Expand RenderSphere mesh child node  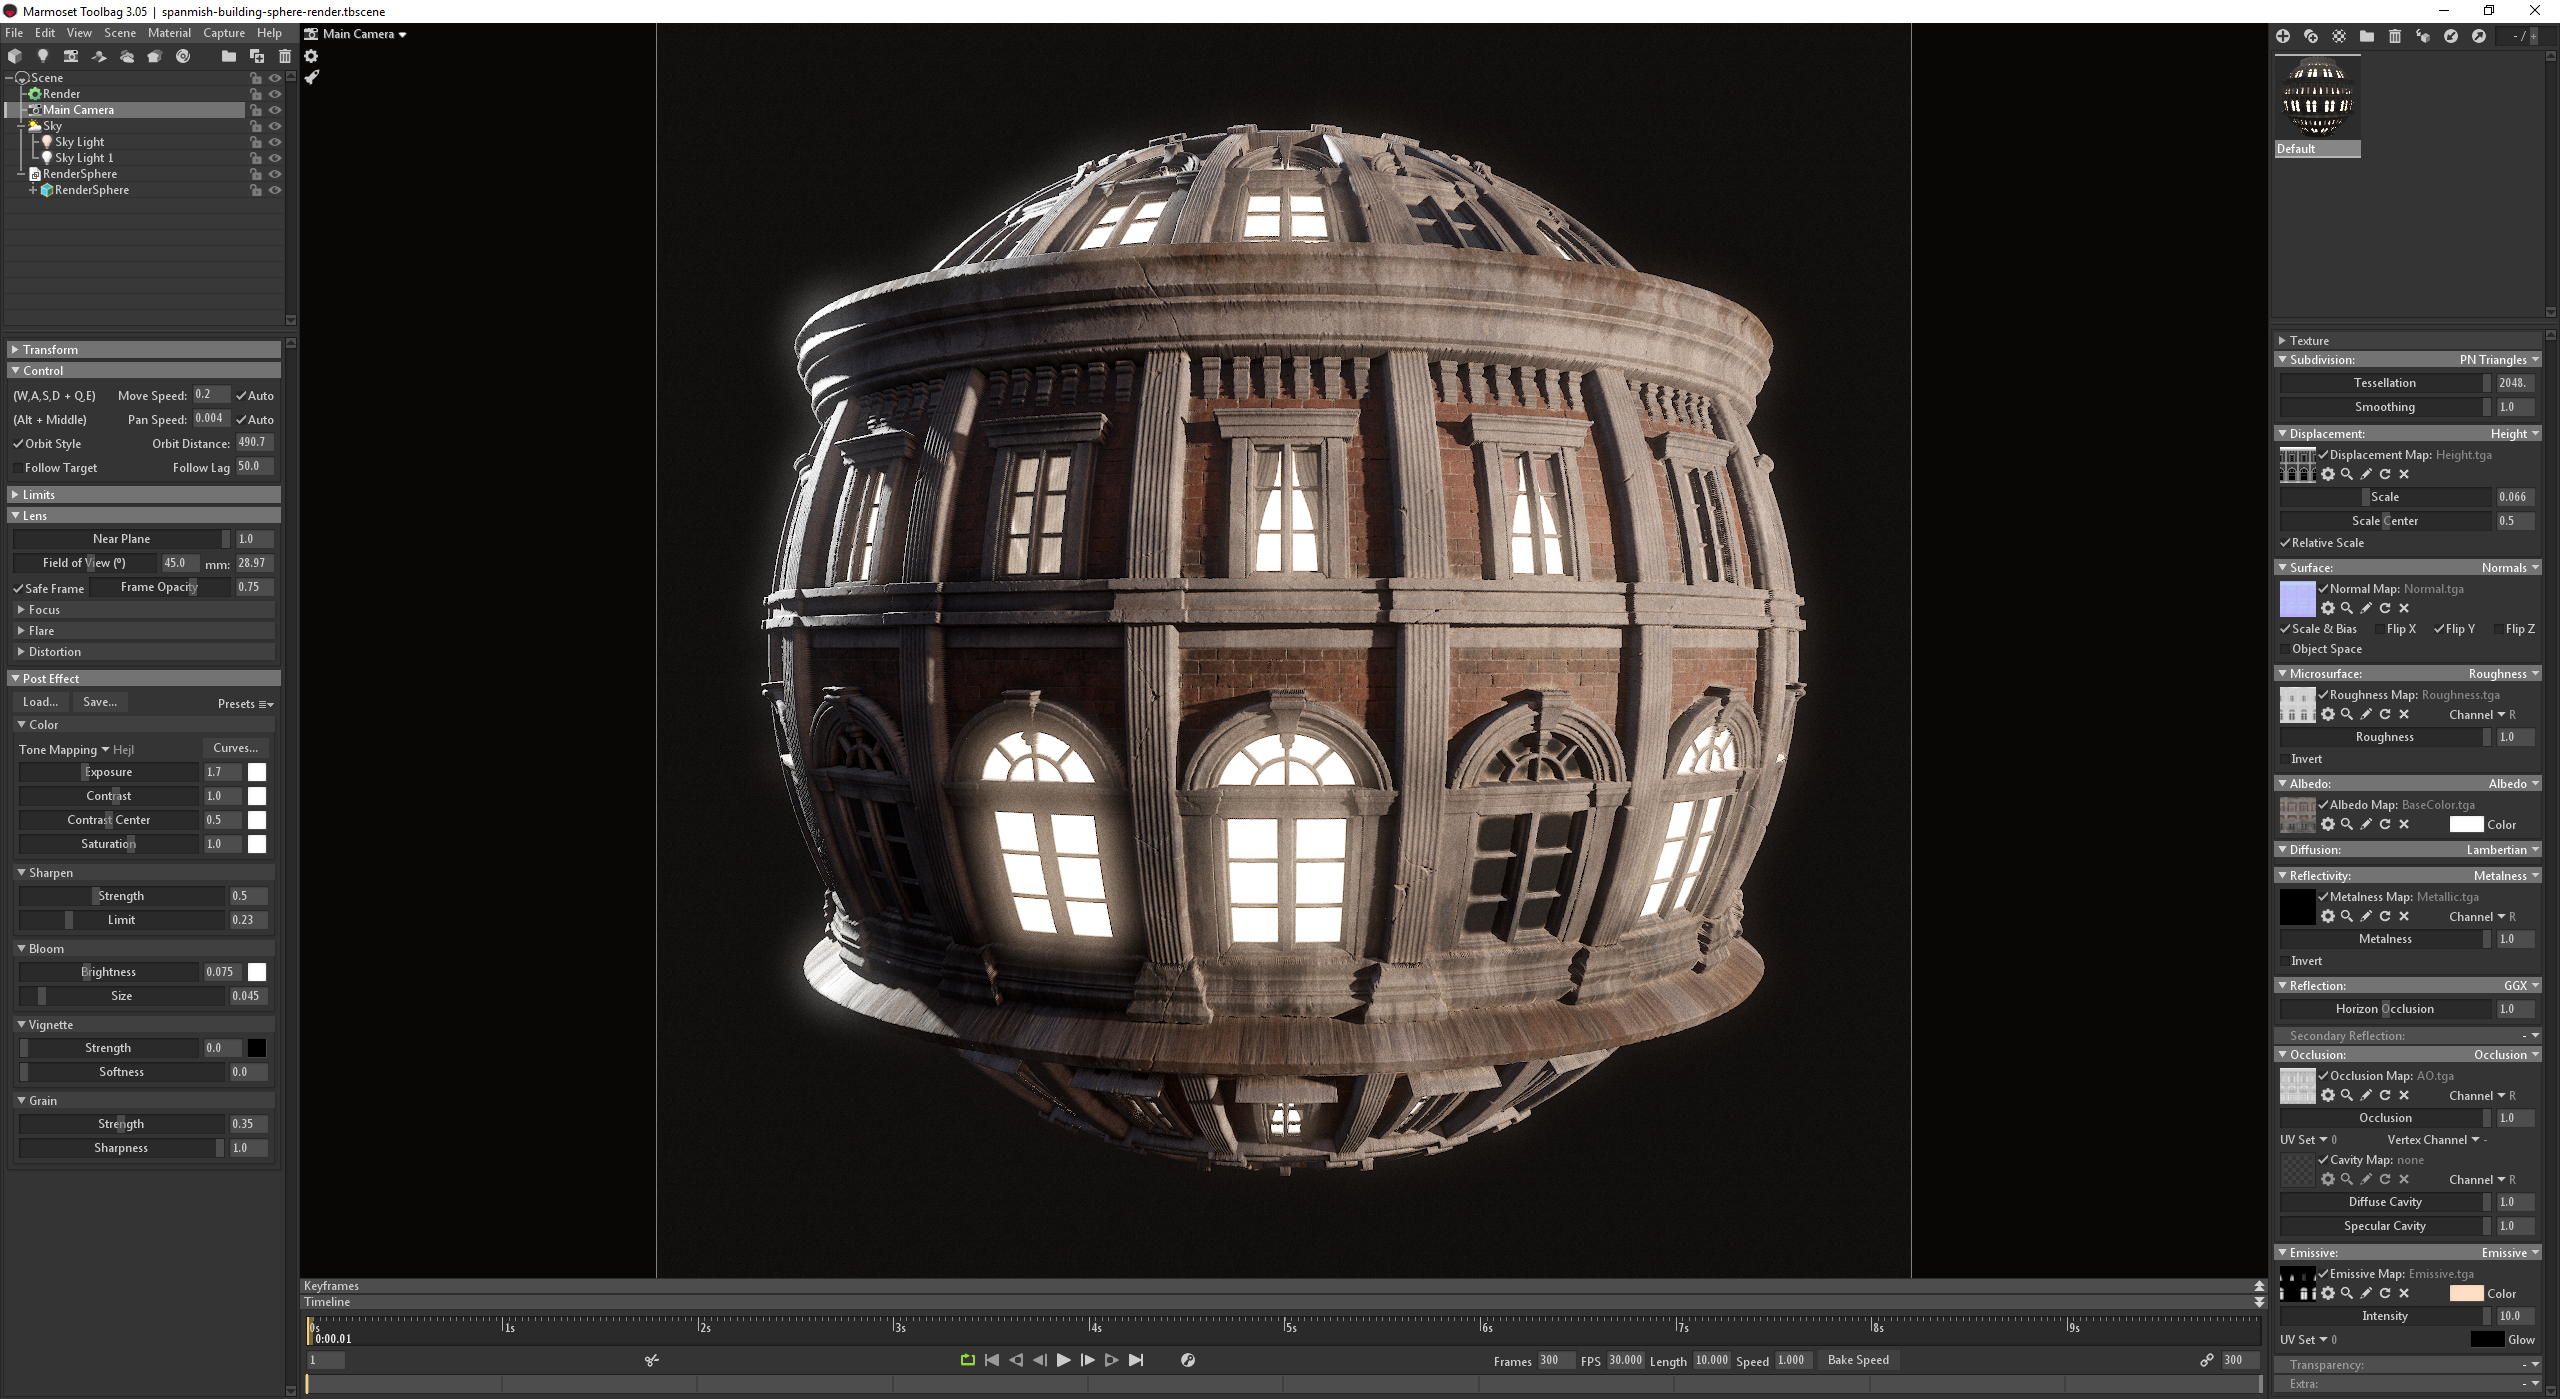tap(33, 190)
